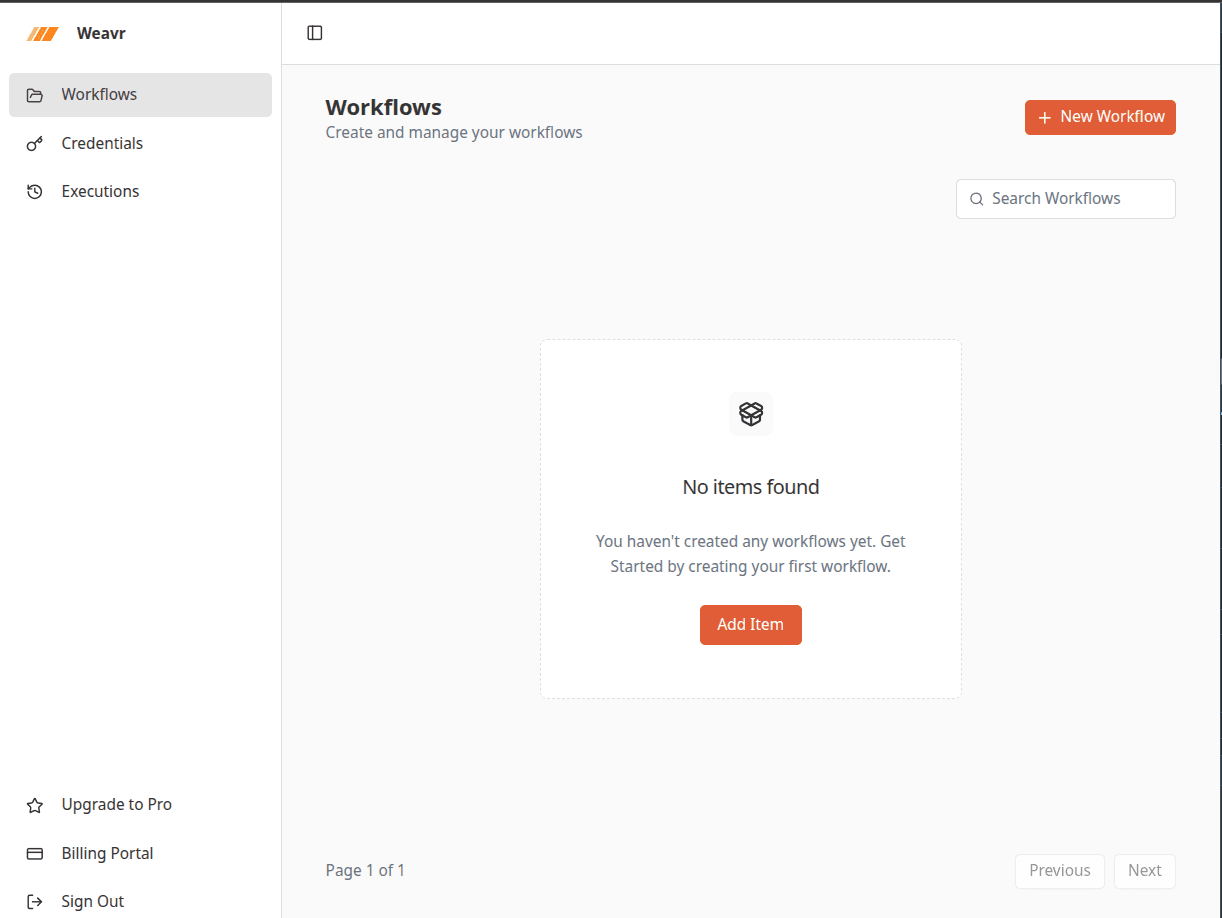Click the Previous pagination button
This screenshot has height=918, width=1222.
tap(1059, 871)
